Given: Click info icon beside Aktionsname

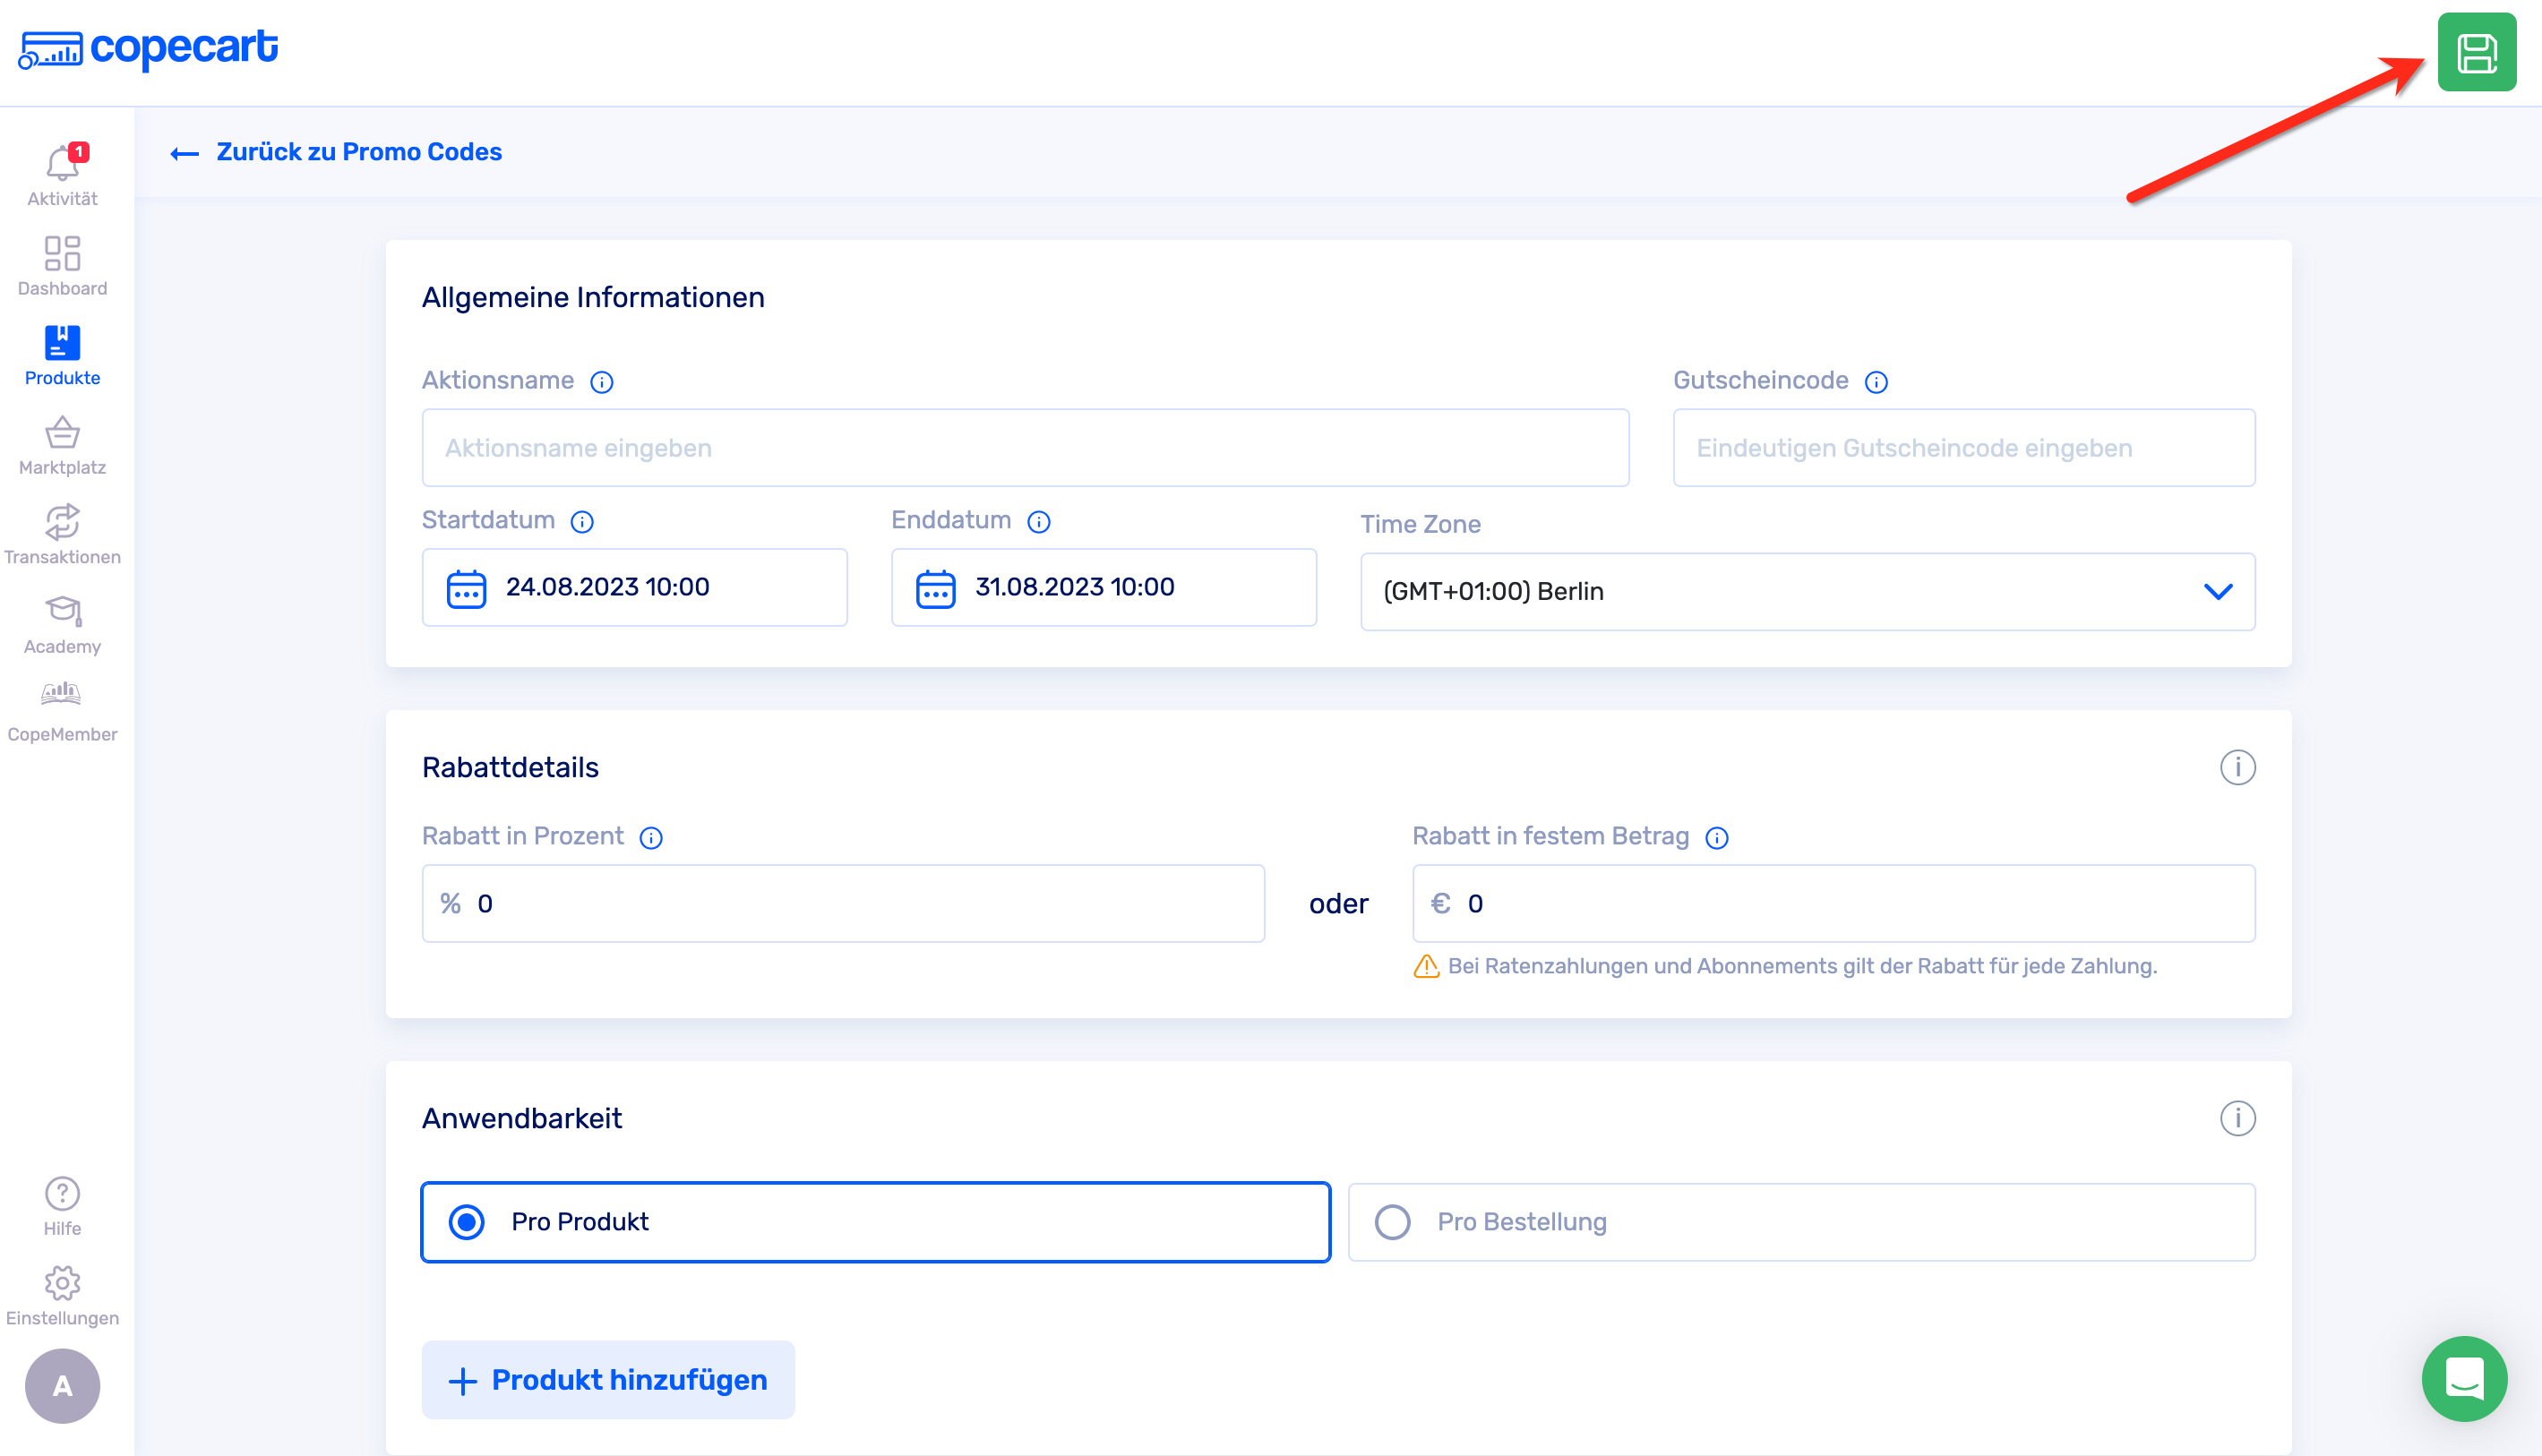Looking at the screenshot, I should 601,382.
